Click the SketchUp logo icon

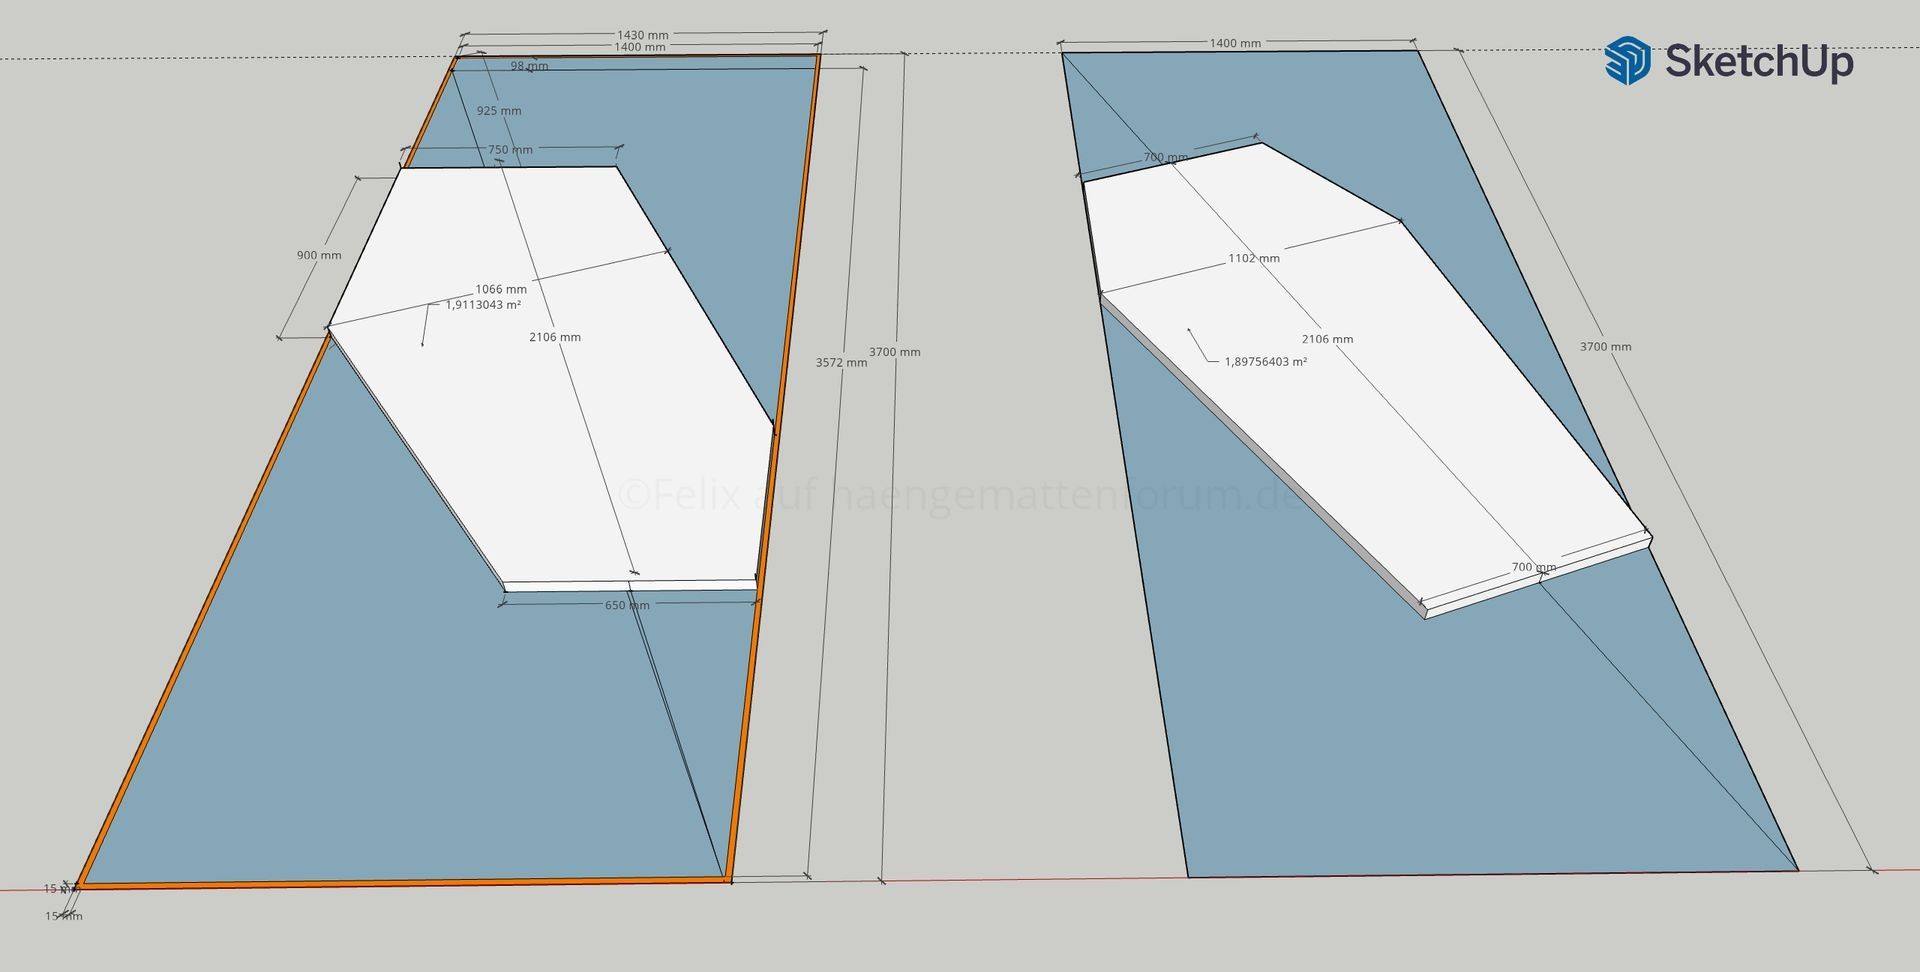coord(1627,60)
